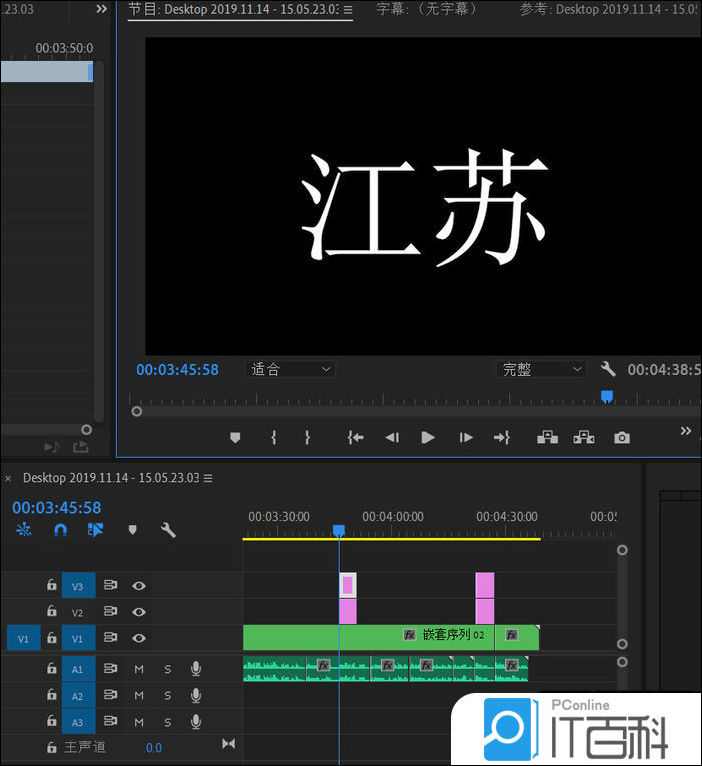This screenshot has width=702, height=766.
Task: Toggle V2 track eye visibility
Action: point(139,612)
